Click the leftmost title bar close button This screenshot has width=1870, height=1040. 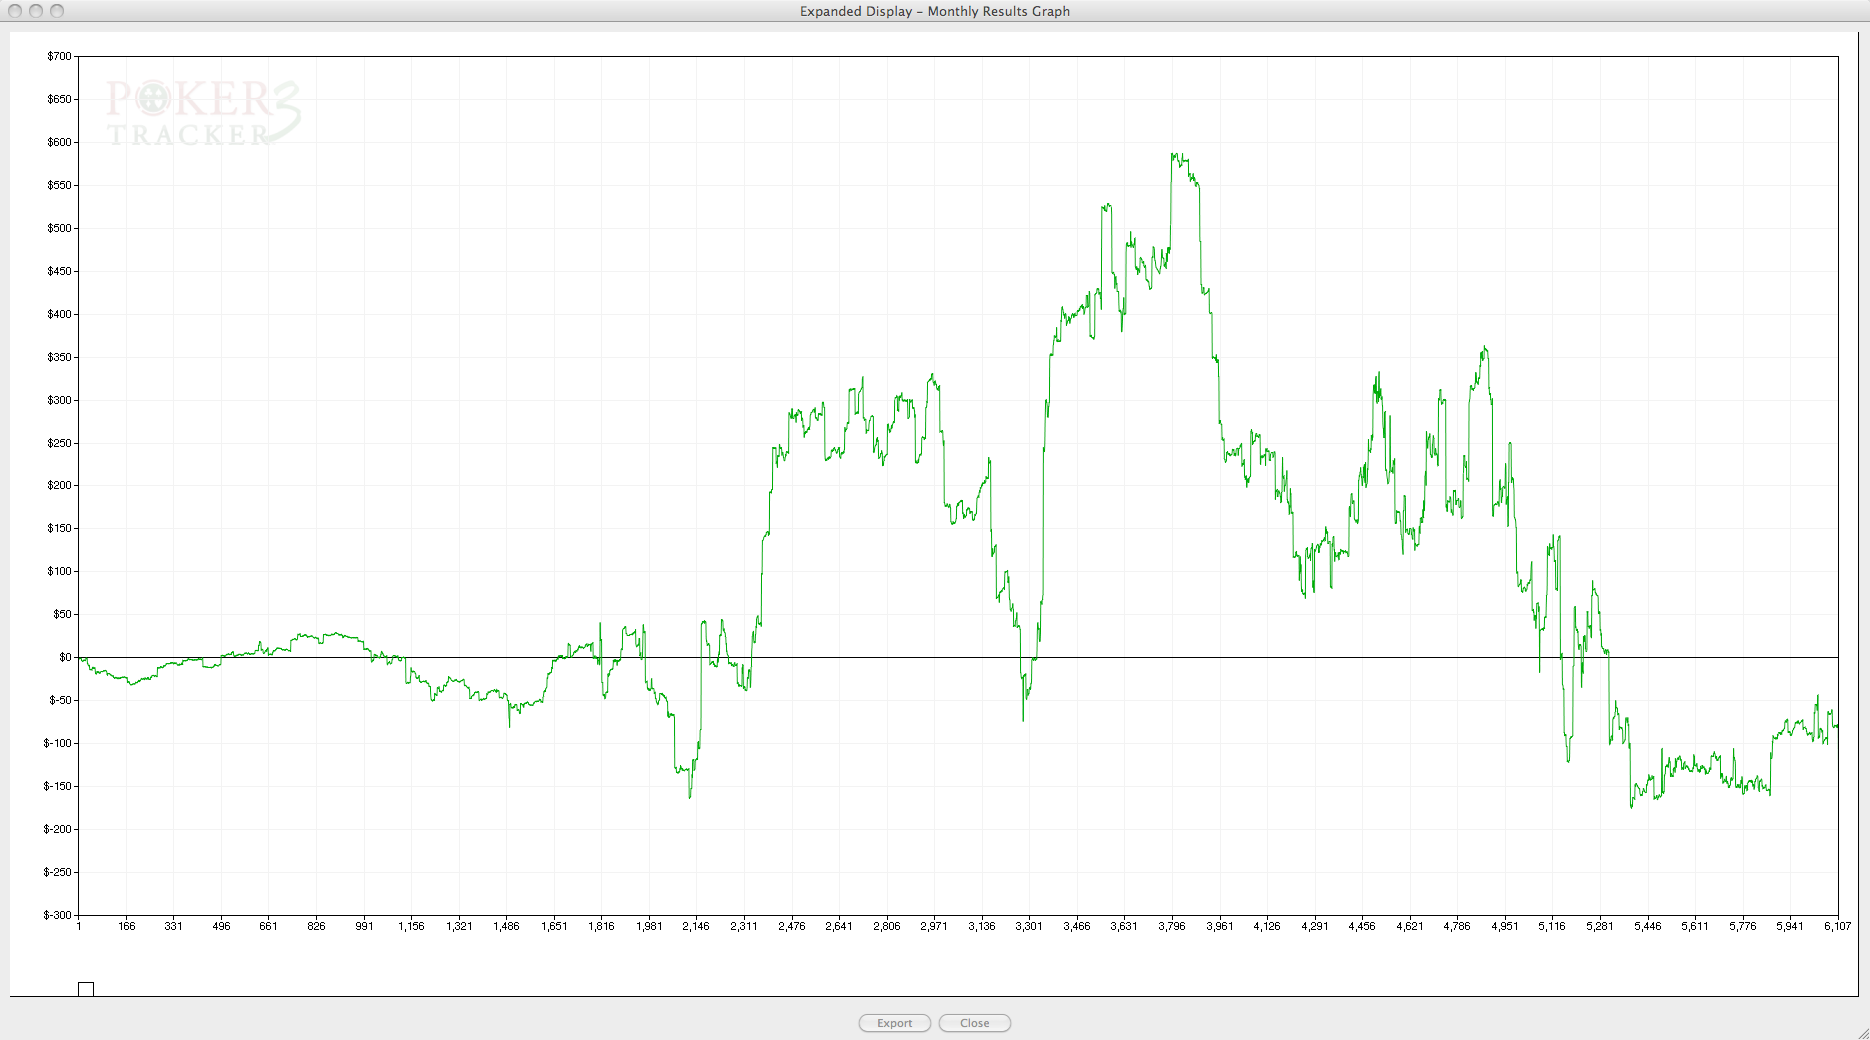point(15,11)
